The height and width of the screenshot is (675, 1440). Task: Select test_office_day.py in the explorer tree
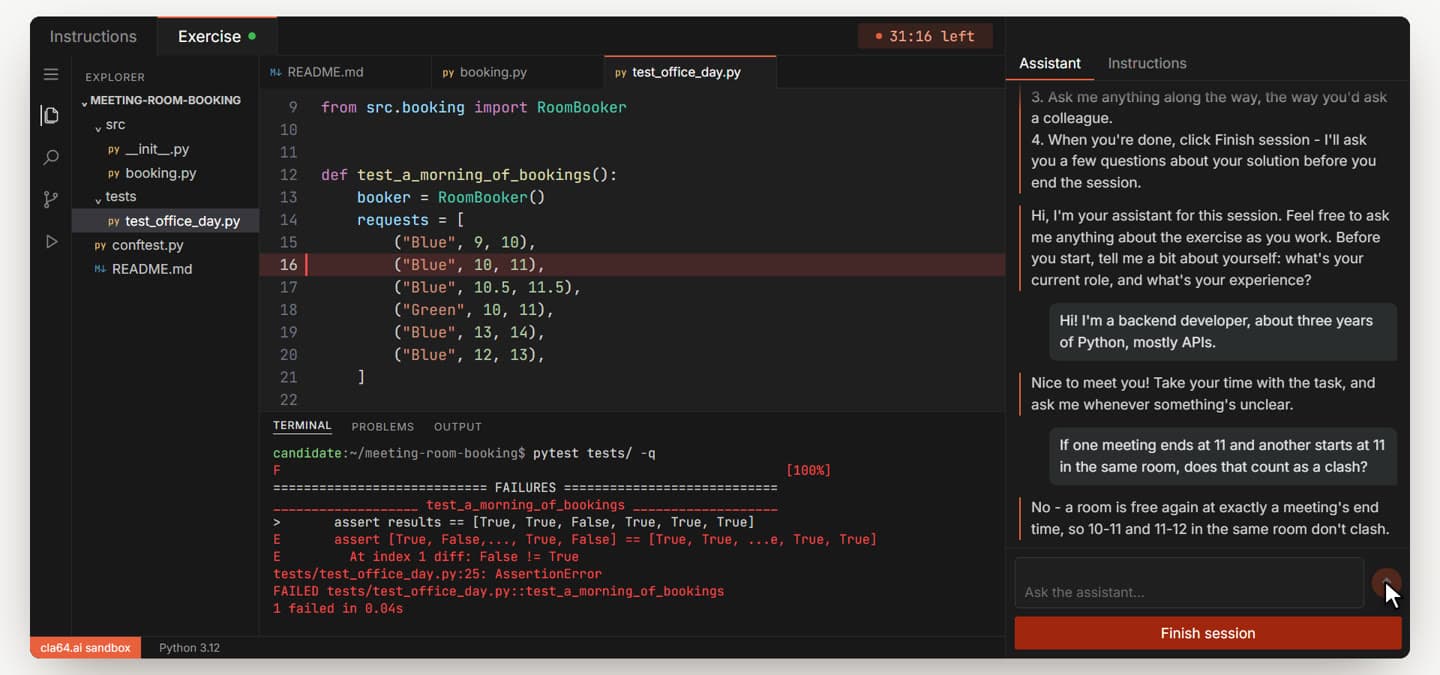pos(165,221)
